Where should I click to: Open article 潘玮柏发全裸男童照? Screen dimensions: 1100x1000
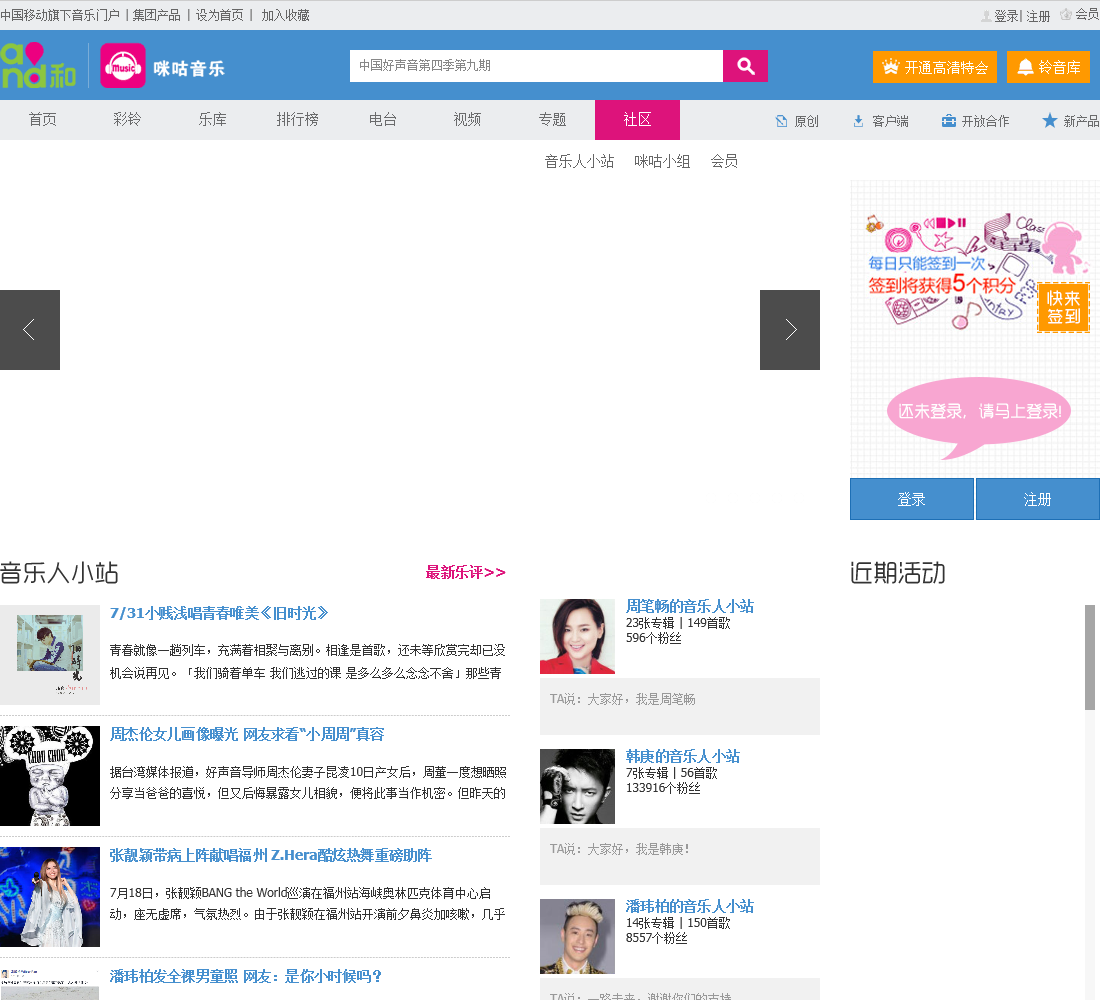click(246, 976)
